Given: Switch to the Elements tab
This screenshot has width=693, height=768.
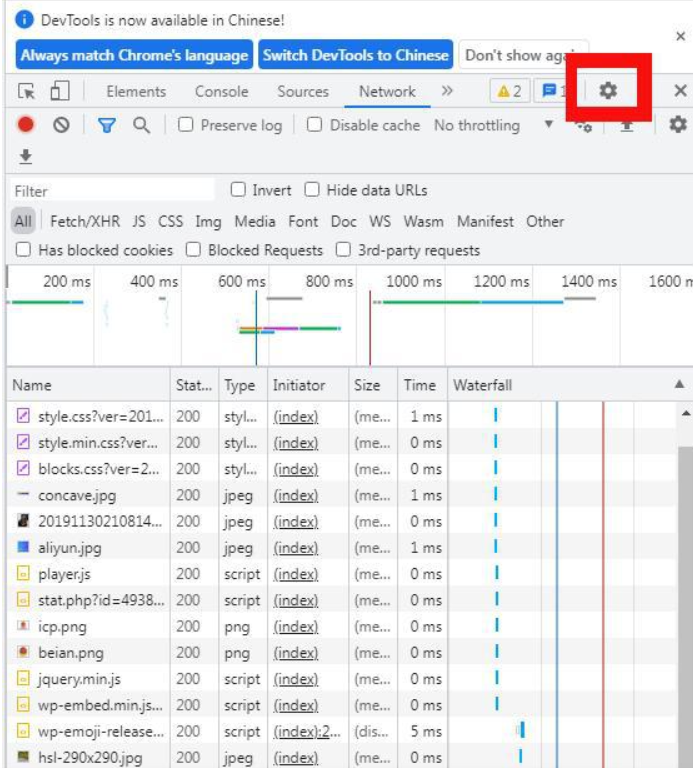Looking at the screenshot, I should click(x=136, y=92).
